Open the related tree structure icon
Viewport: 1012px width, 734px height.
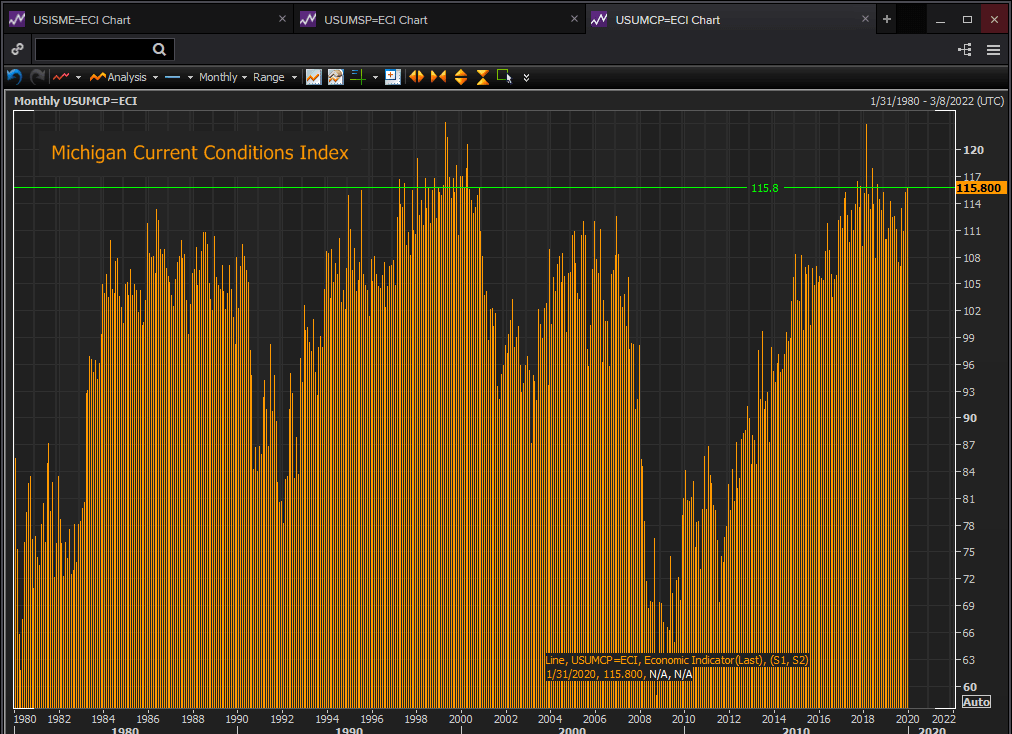965,50
